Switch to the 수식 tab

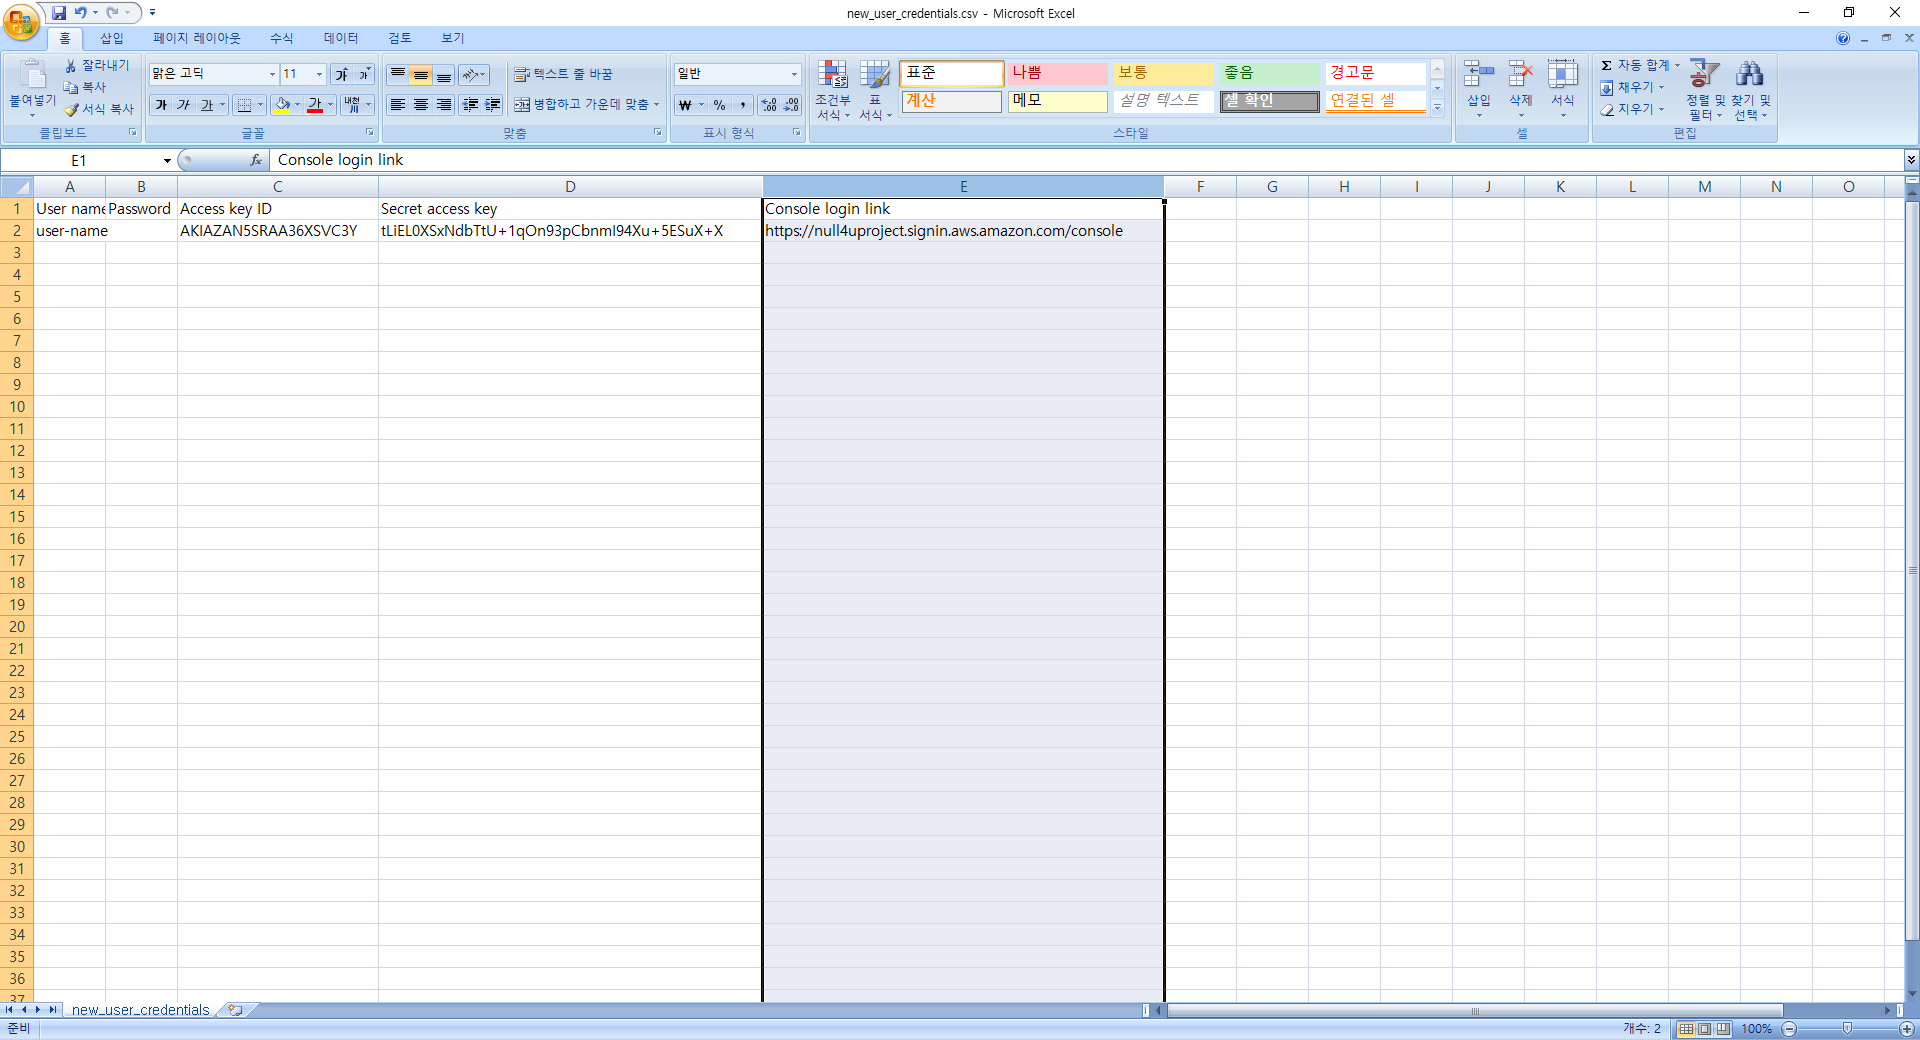282,38
